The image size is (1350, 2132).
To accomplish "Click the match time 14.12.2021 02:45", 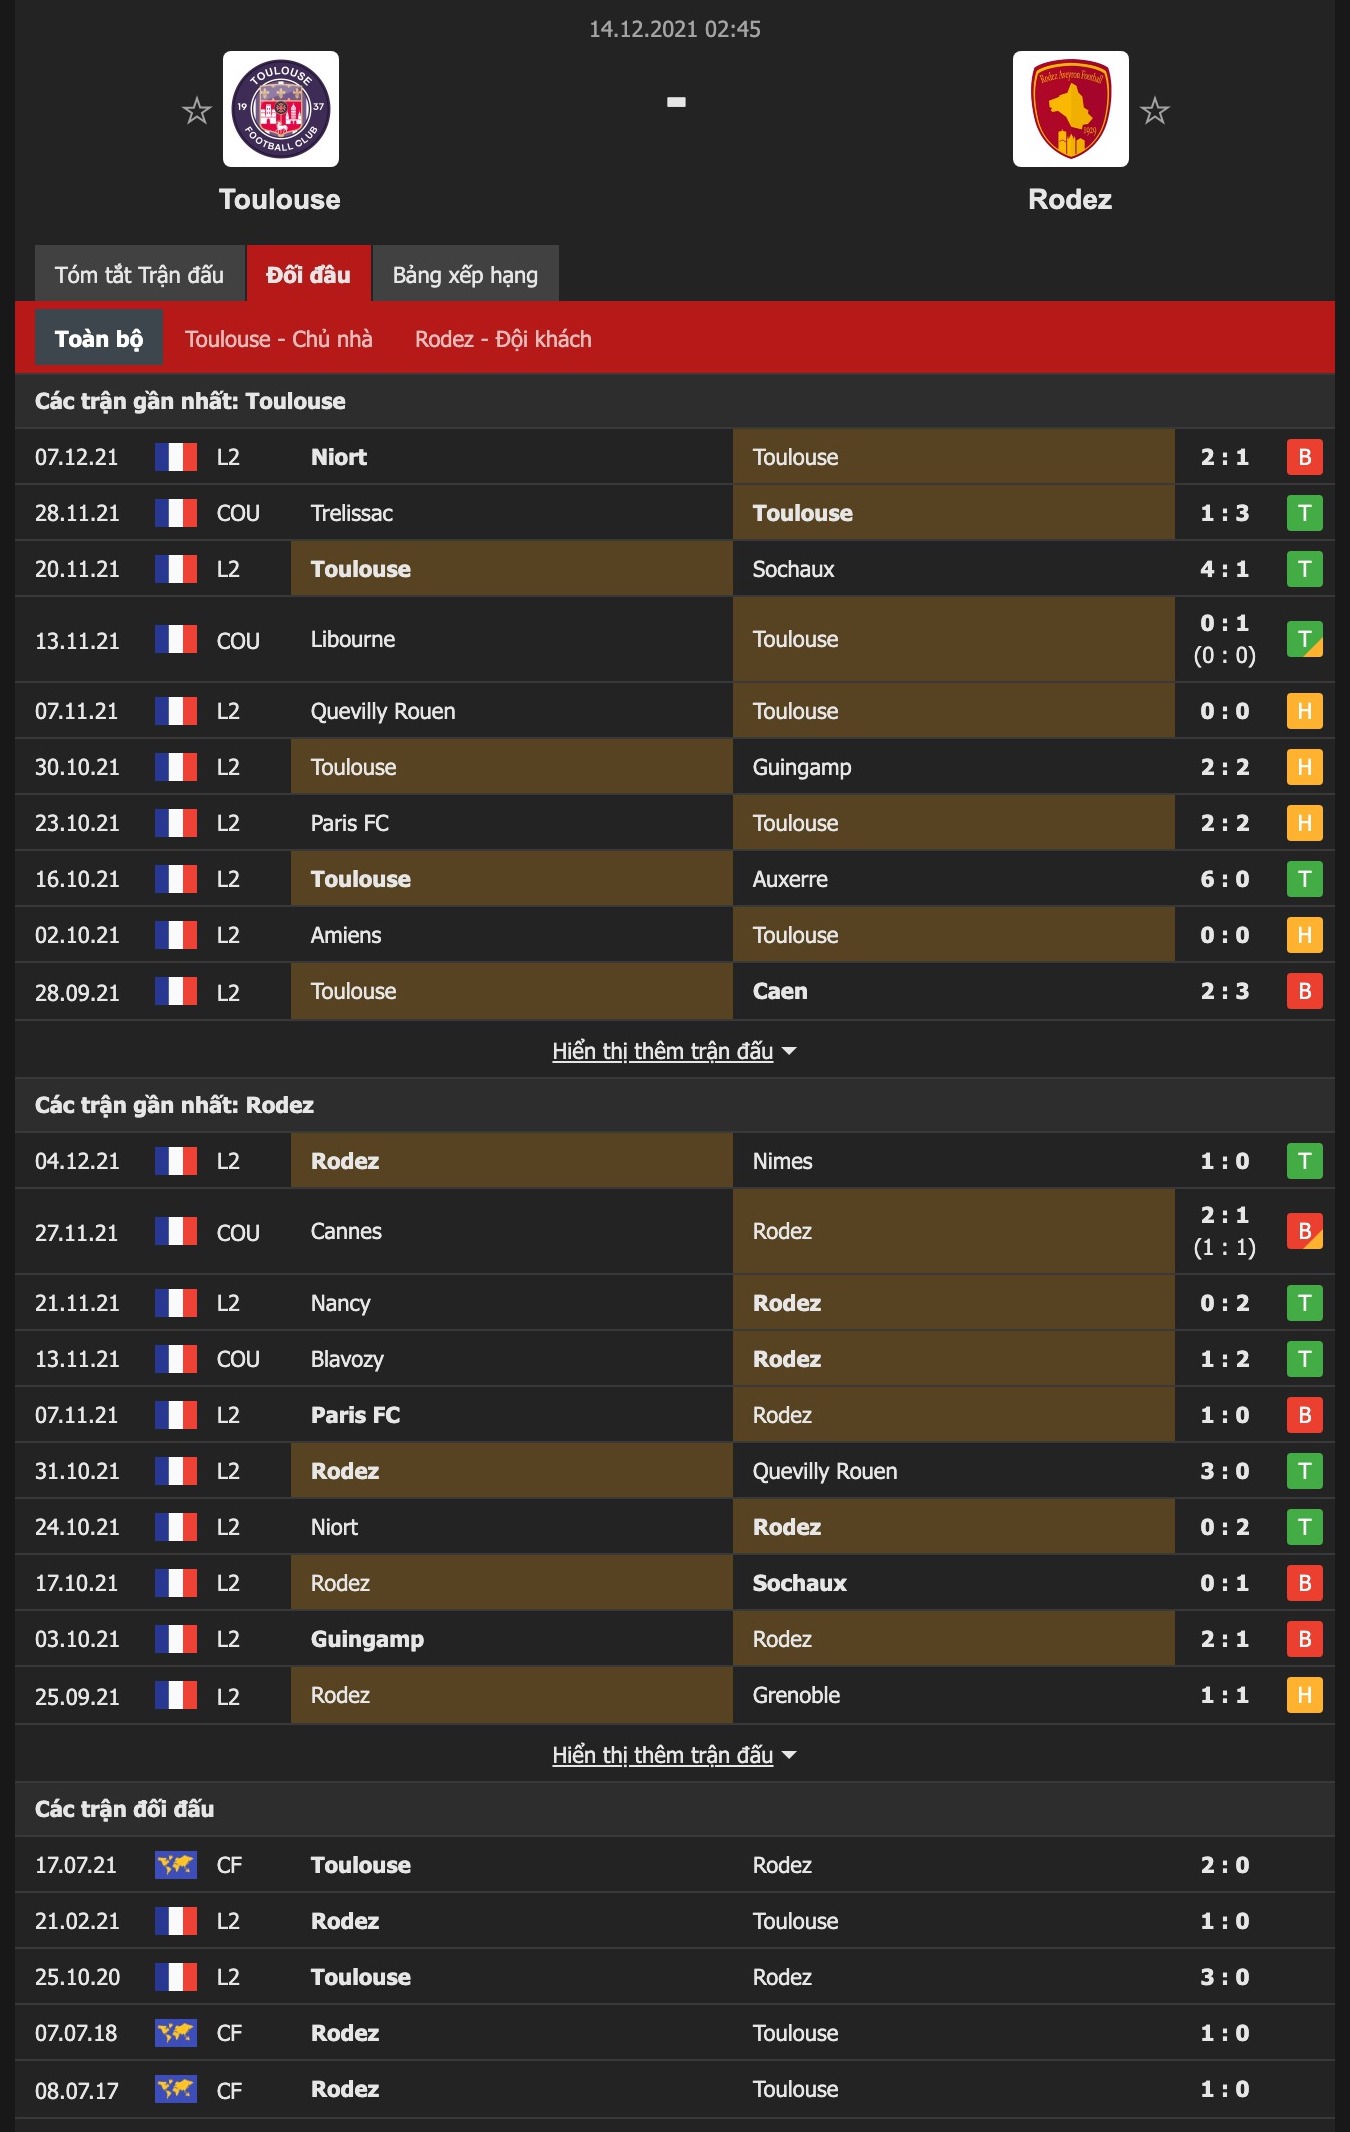I will [675, 29].
